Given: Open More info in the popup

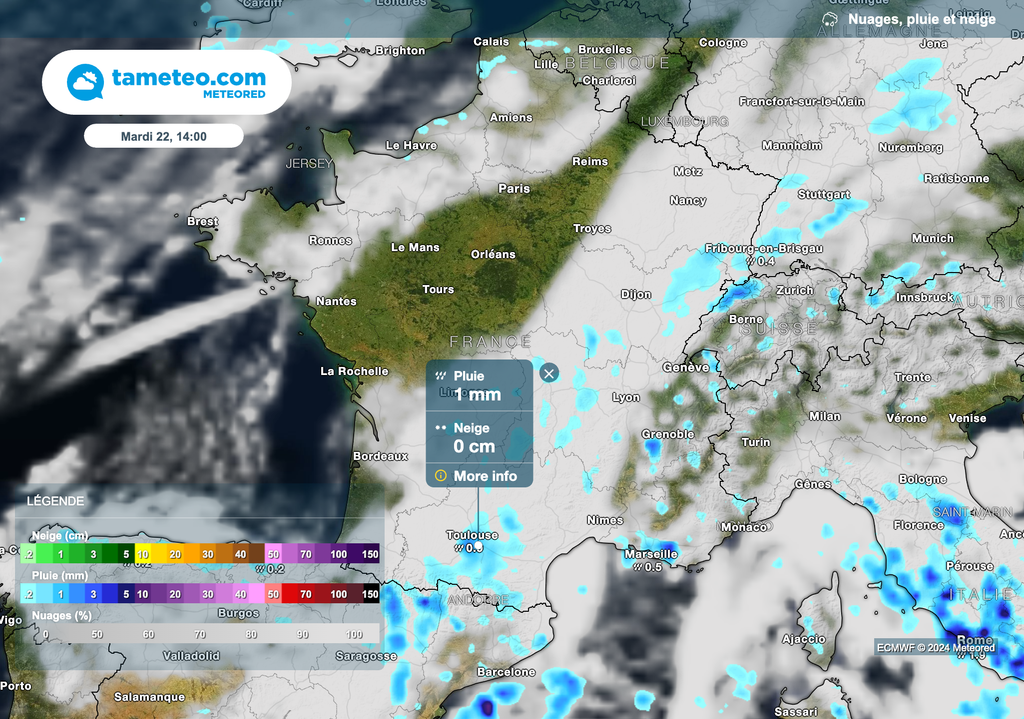Looking at the screenshot, I should [x=487, y=476].
